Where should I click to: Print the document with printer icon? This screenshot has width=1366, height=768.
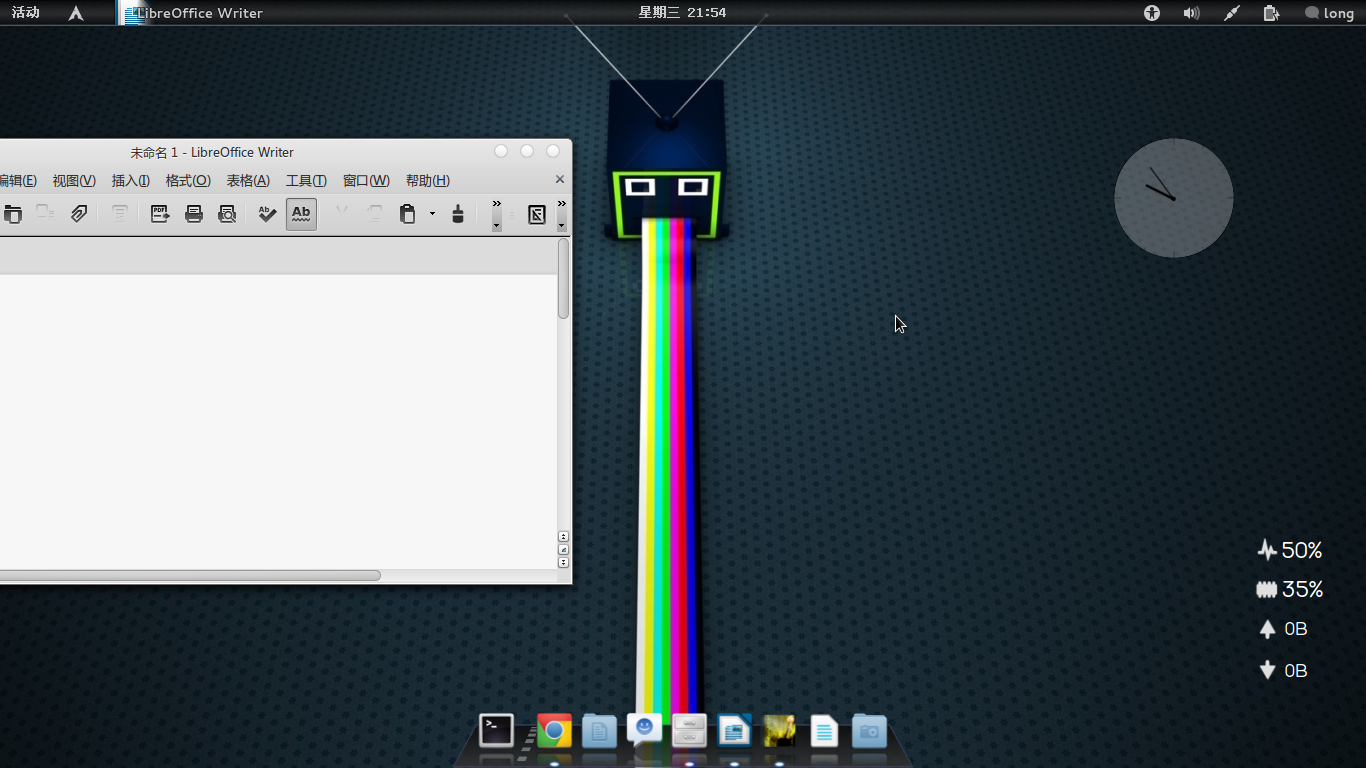(x=194, y=214)
